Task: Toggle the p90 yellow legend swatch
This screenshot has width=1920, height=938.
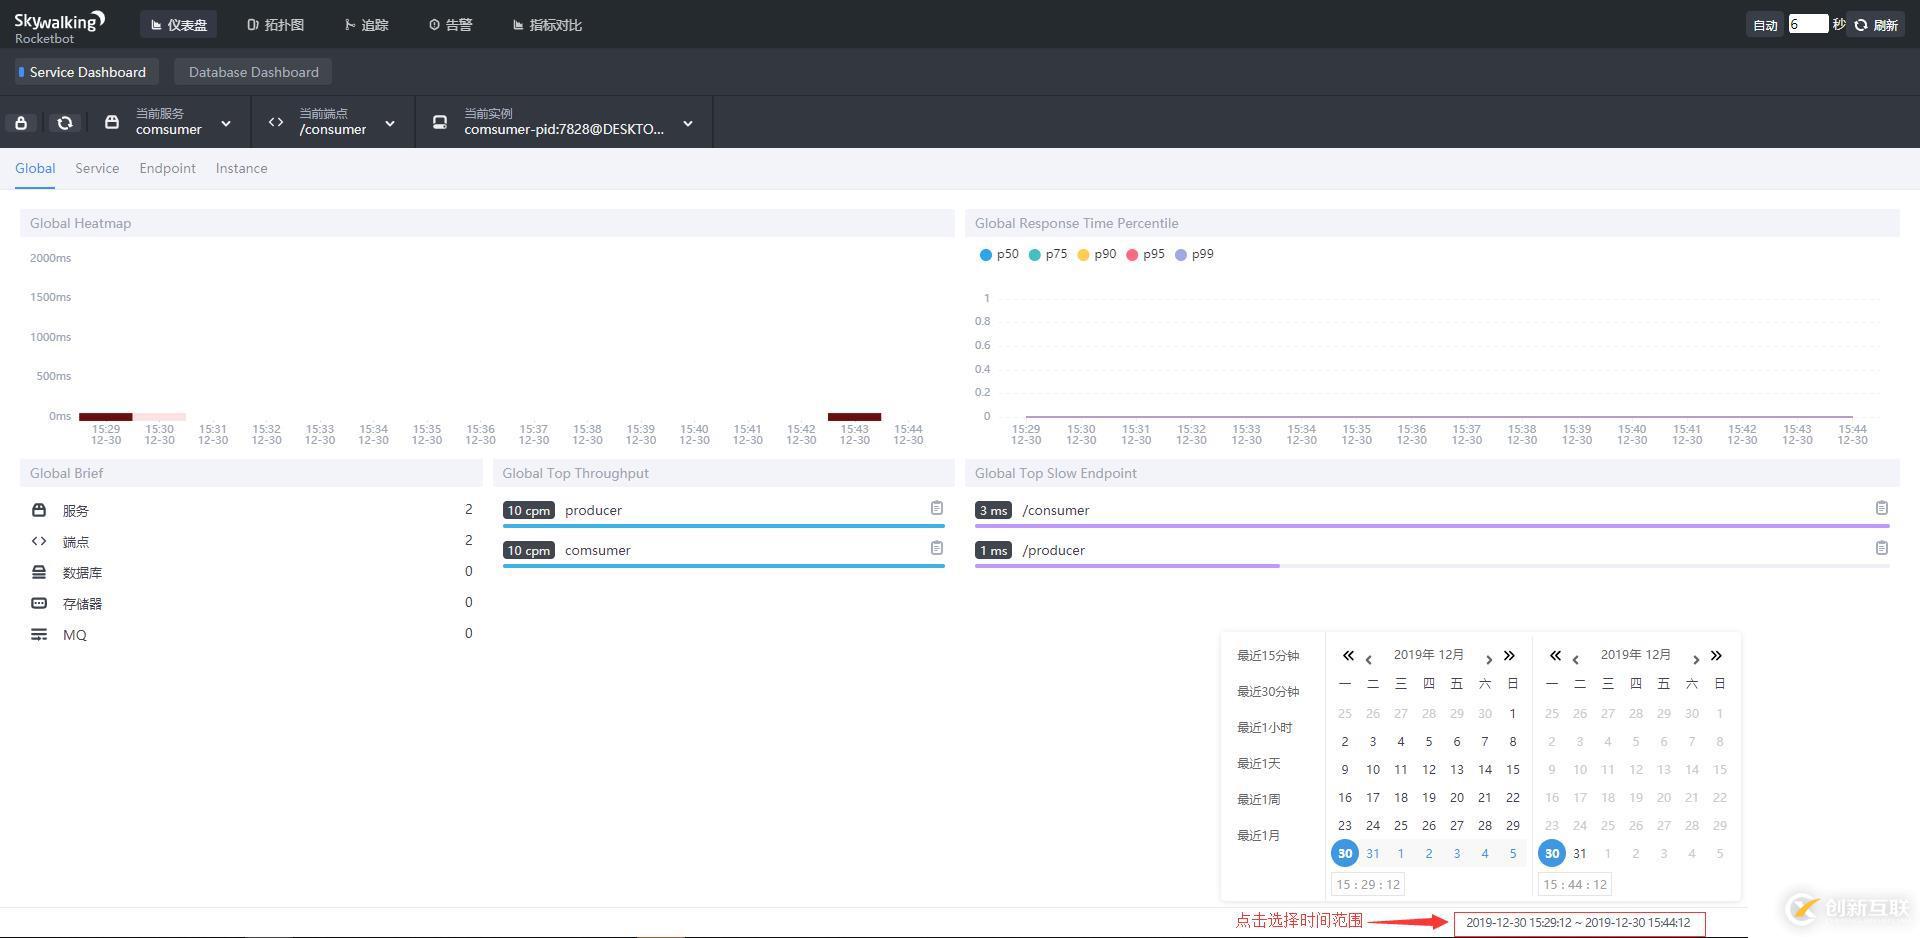Action: [1083, 255]
